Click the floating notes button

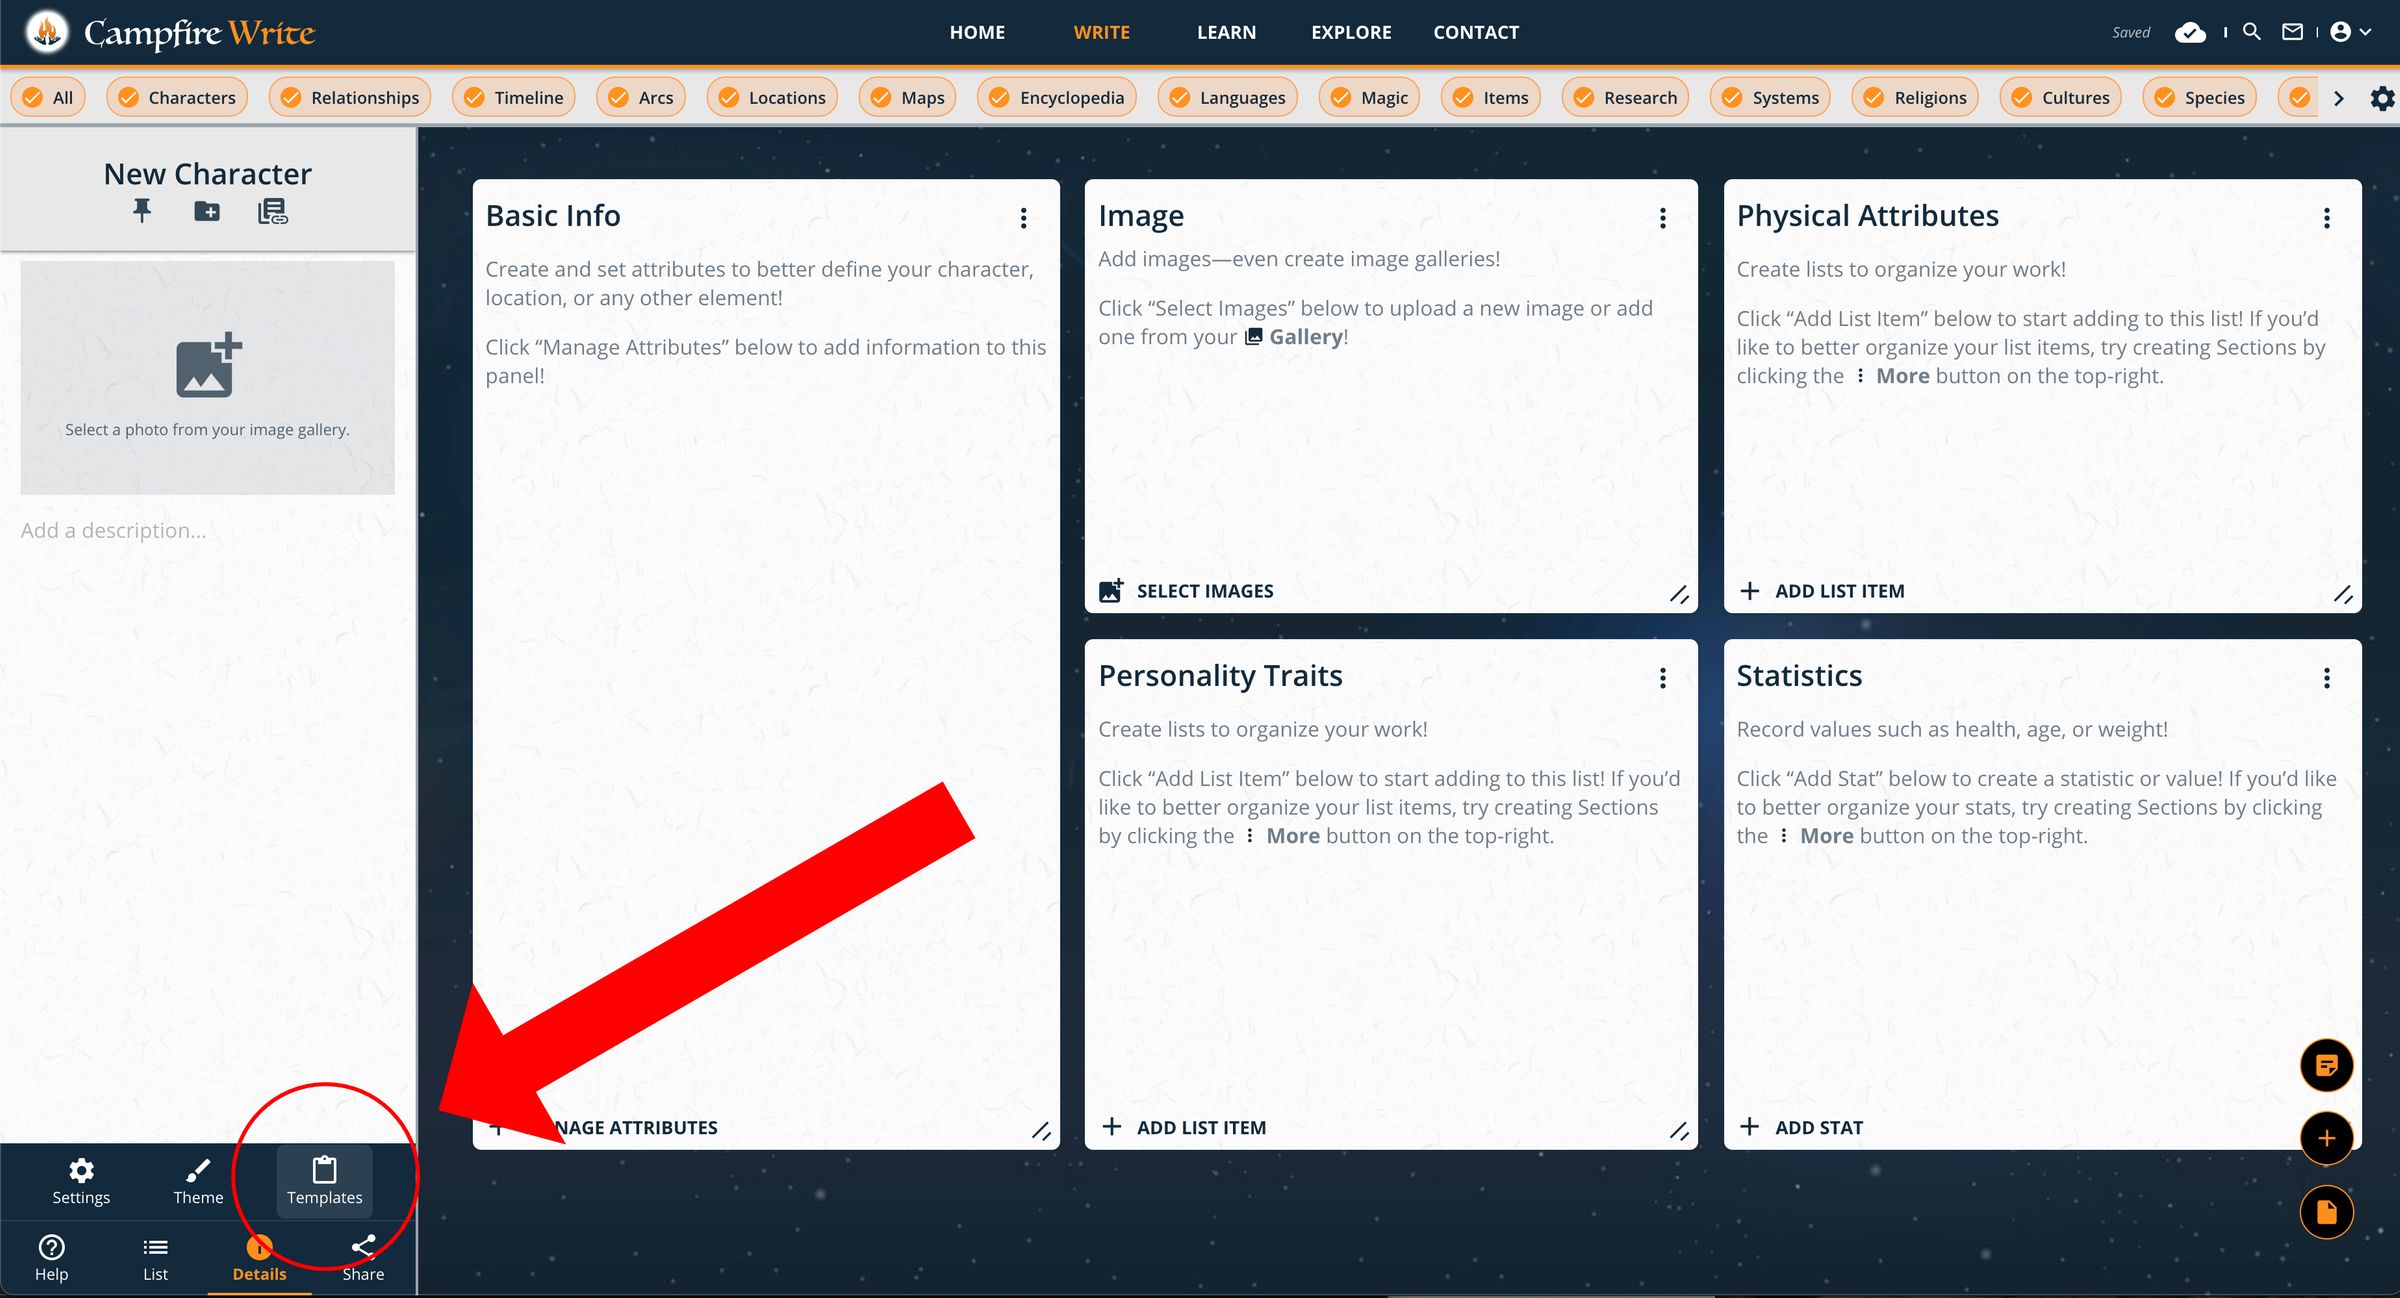2326,1065
